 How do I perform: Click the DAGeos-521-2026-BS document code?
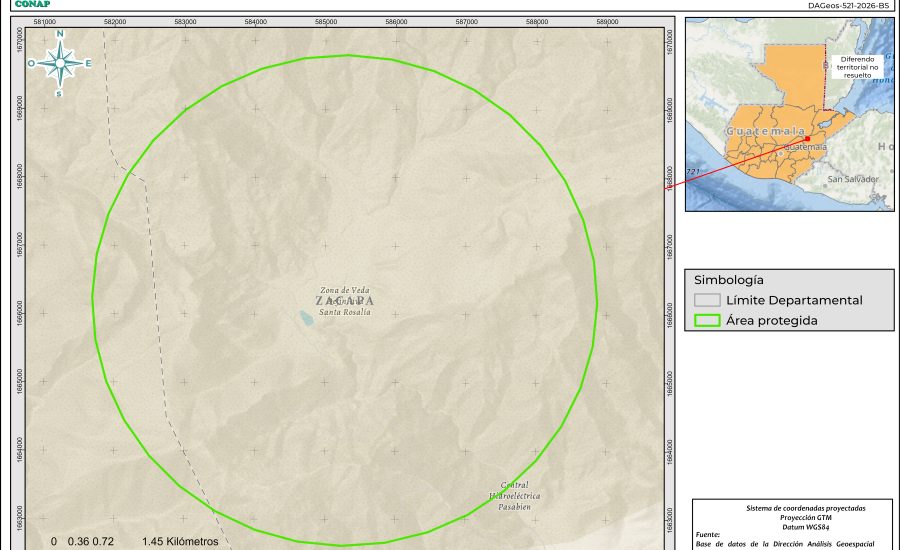(x=848, y=5)
